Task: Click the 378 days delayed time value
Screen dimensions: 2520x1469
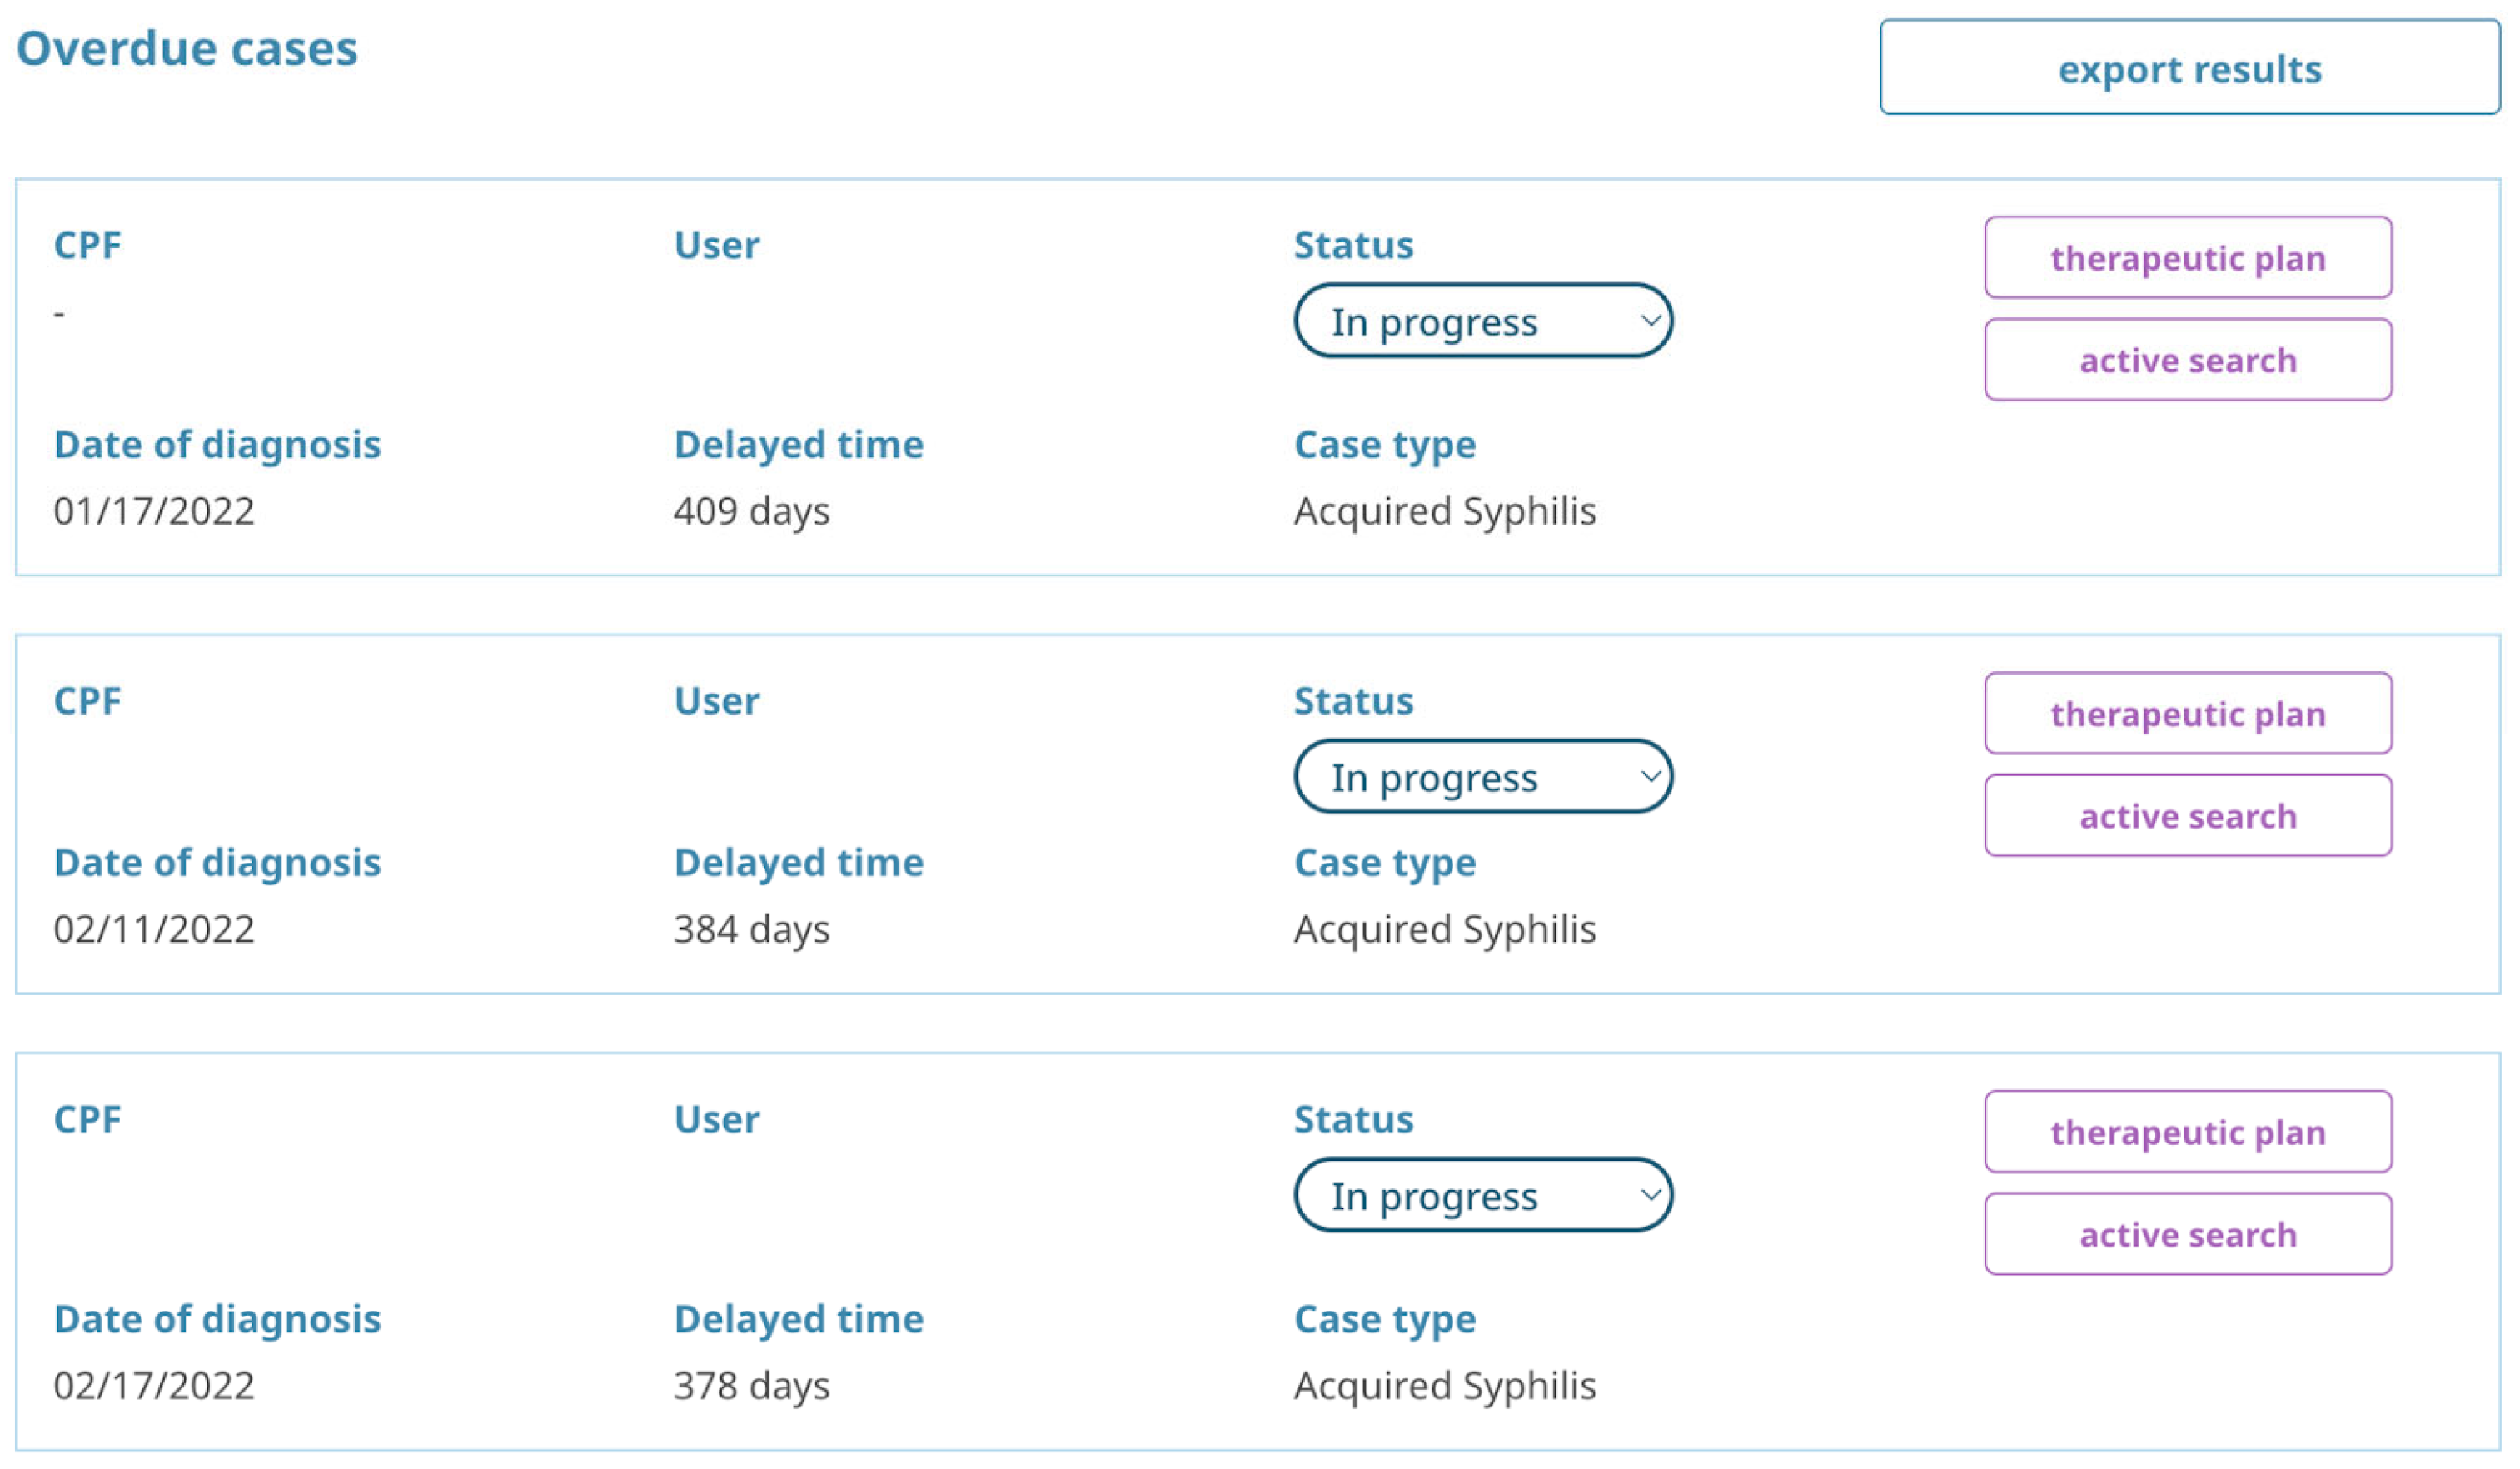Action: coord(751,1385)
